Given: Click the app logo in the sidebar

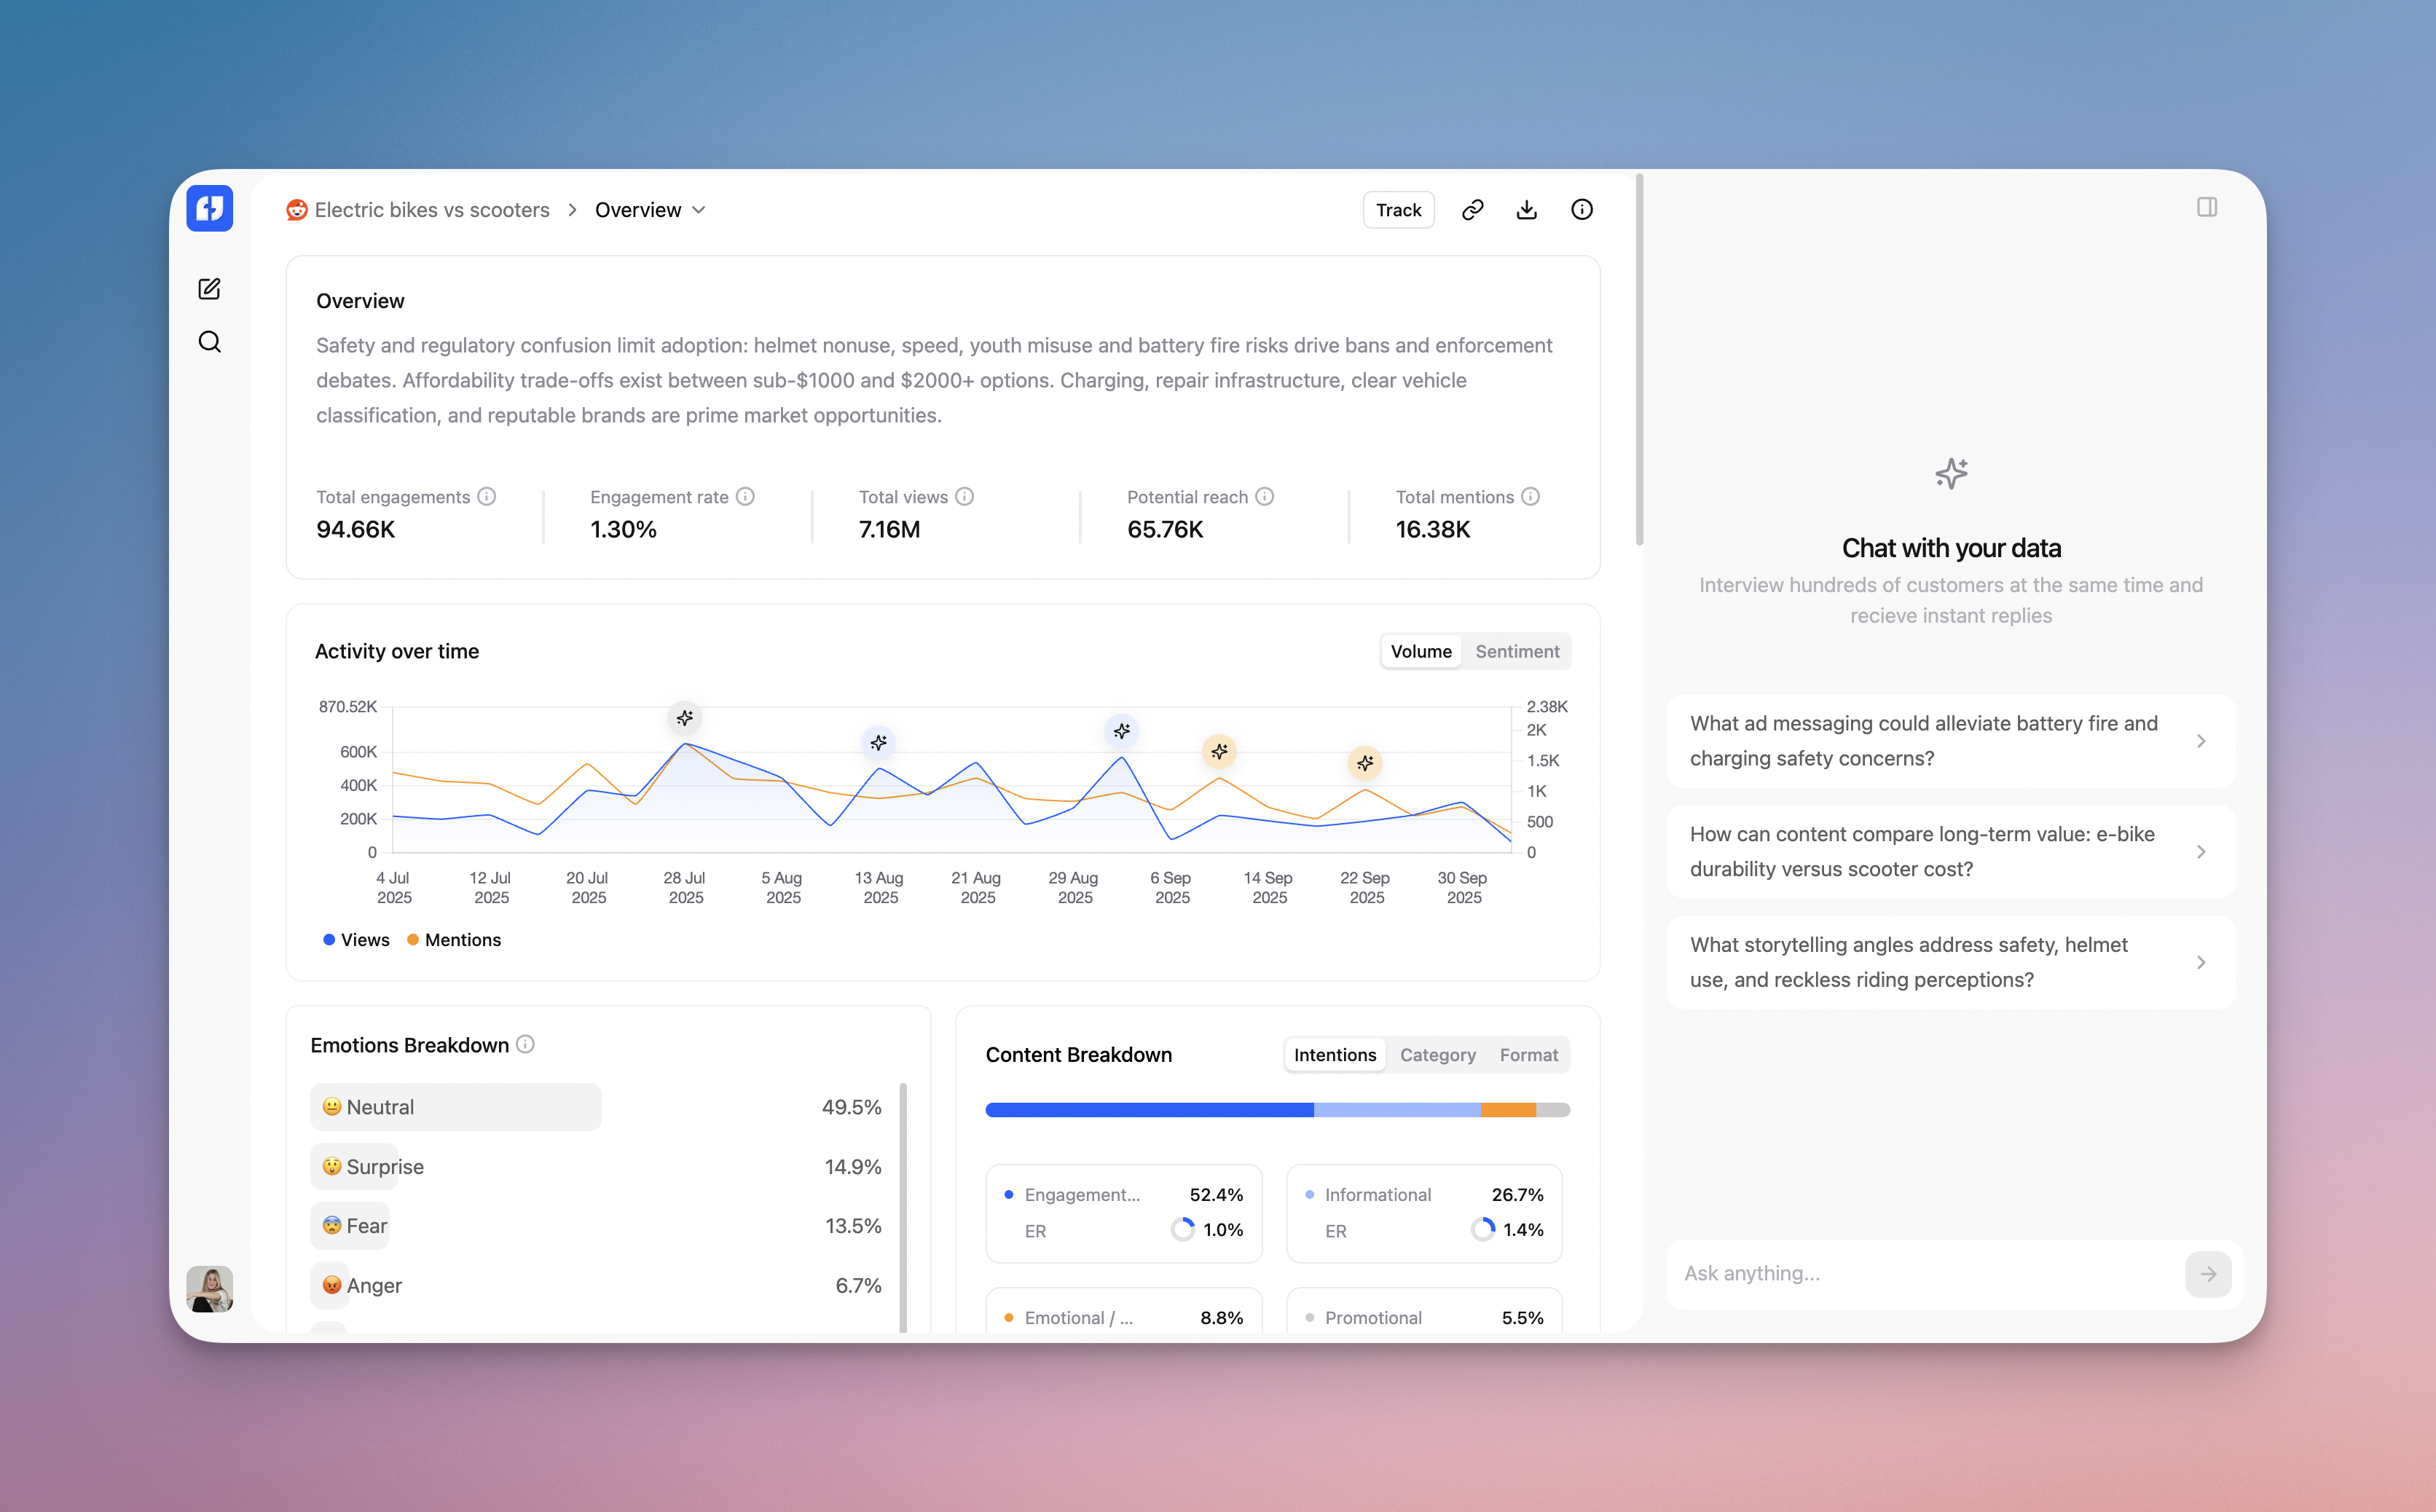Looking at the screenshot, I should point(209,208).
